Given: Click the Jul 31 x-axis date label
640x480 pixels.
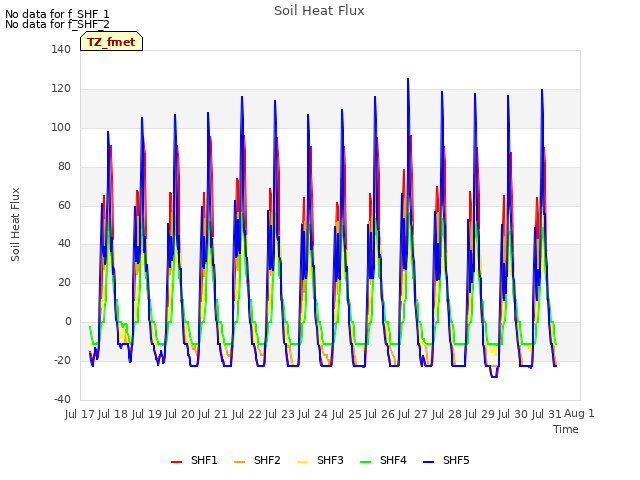Looking at the screenshot, I should coord(546,414).
